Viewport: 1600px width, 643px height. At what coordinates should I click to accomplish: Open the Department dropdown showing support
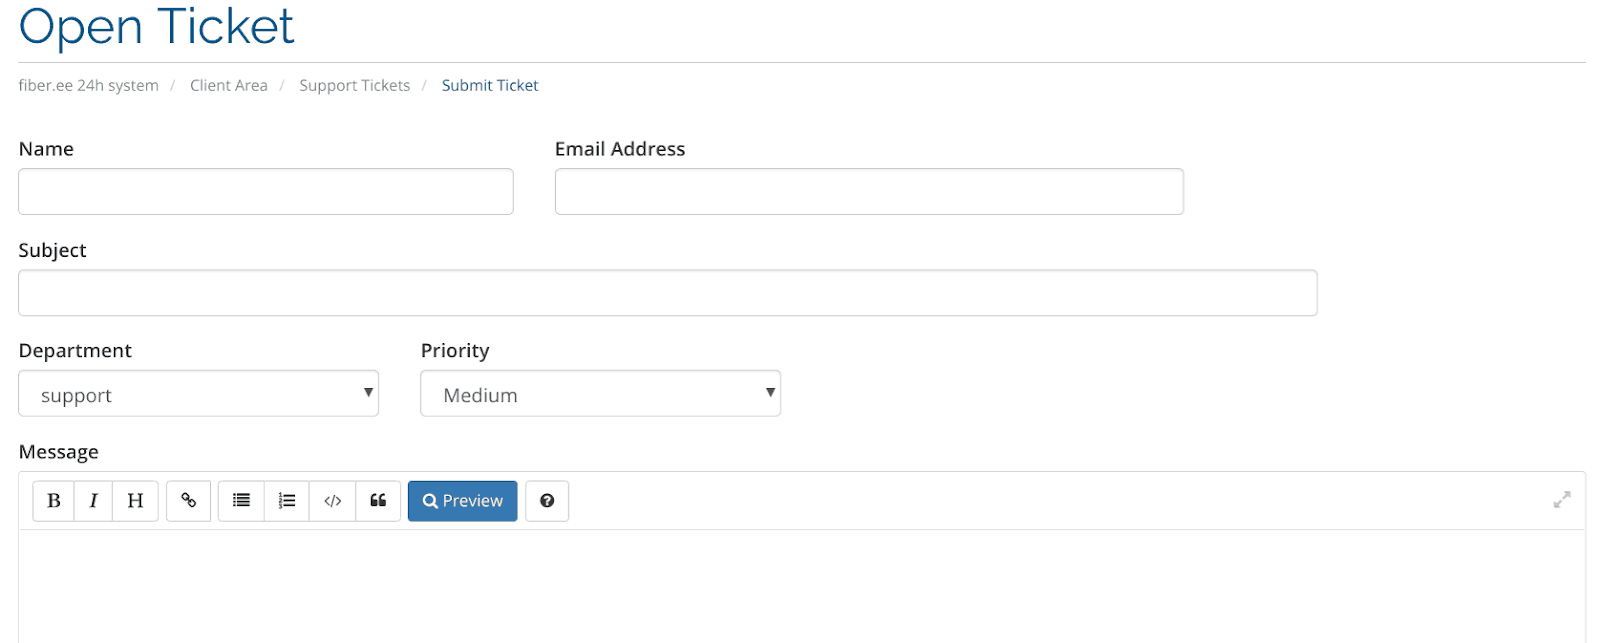pos(199,394)
